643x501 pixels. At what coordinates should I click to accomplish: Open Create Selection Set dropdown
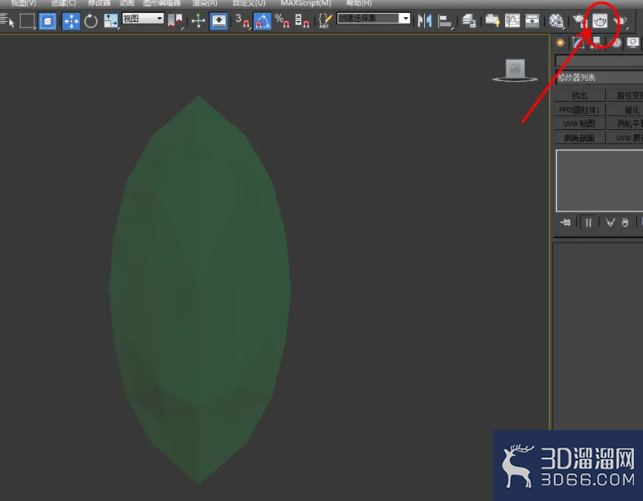pos(373,18)
